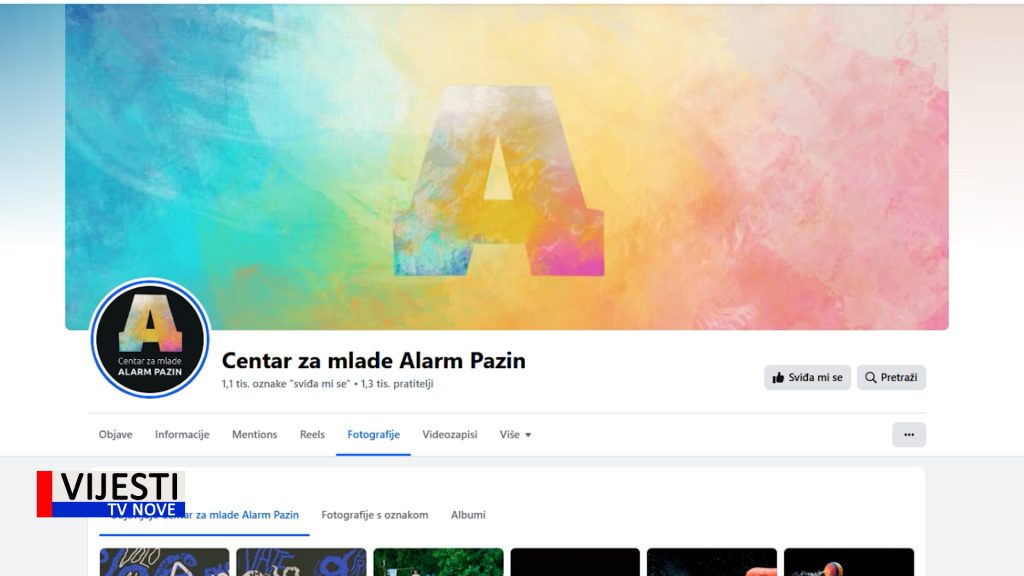1024x576 pixels.
Task: Open the Videozapisi tab
Action: pyautogui.click(x=450, y=434)
